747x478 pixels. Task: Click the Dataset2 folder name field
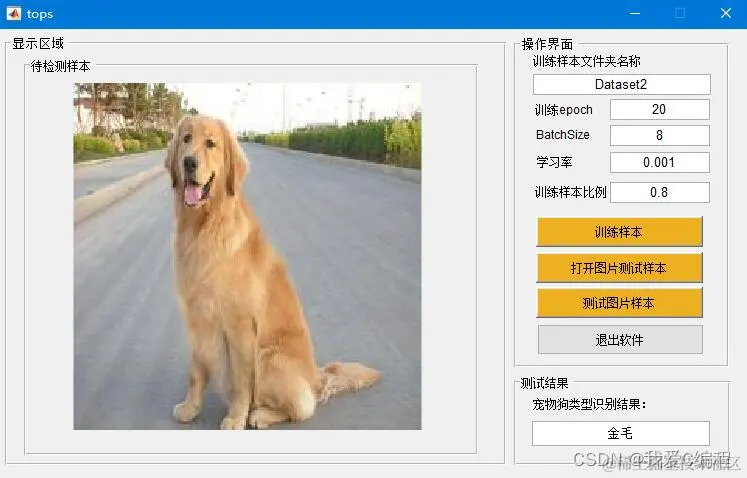click(x=621, y=85)
